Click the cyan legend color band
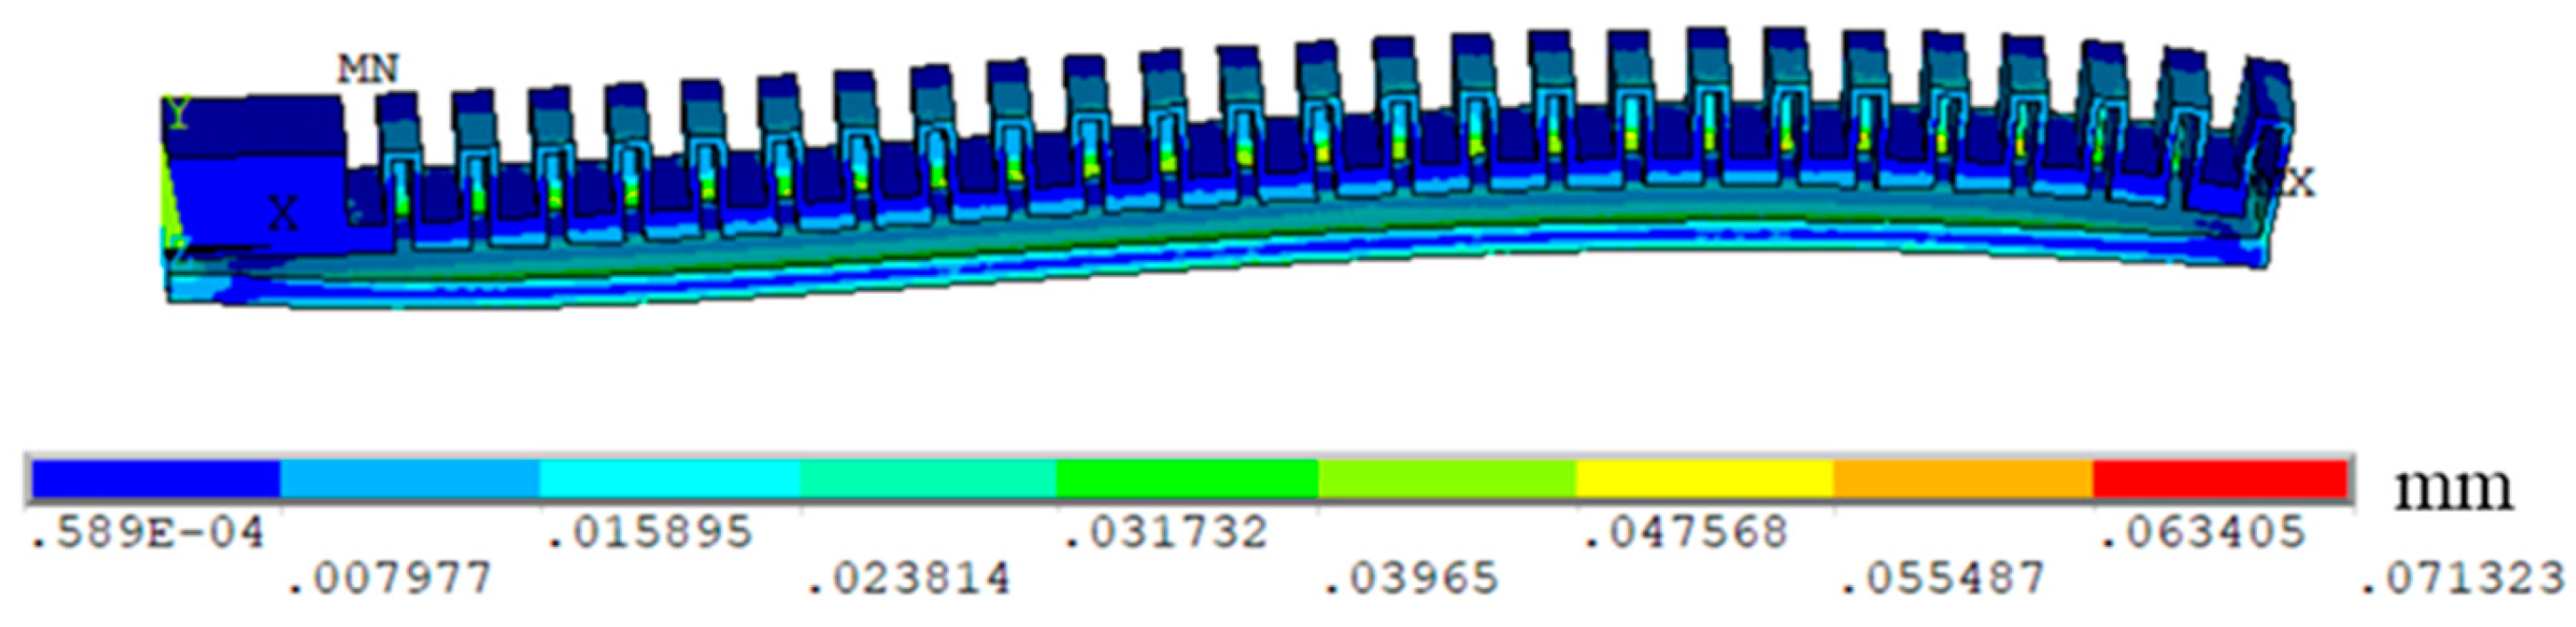 pyautogui.click(x=668, y=479)
